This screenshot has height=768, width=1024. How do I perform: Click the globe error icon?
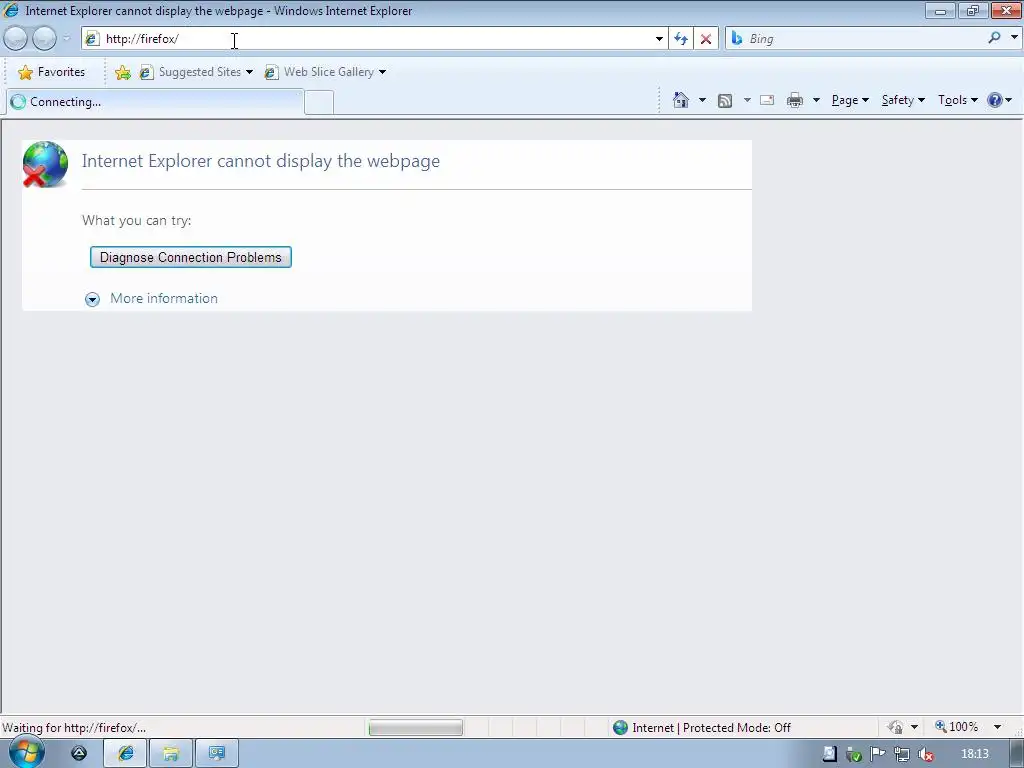45,164
